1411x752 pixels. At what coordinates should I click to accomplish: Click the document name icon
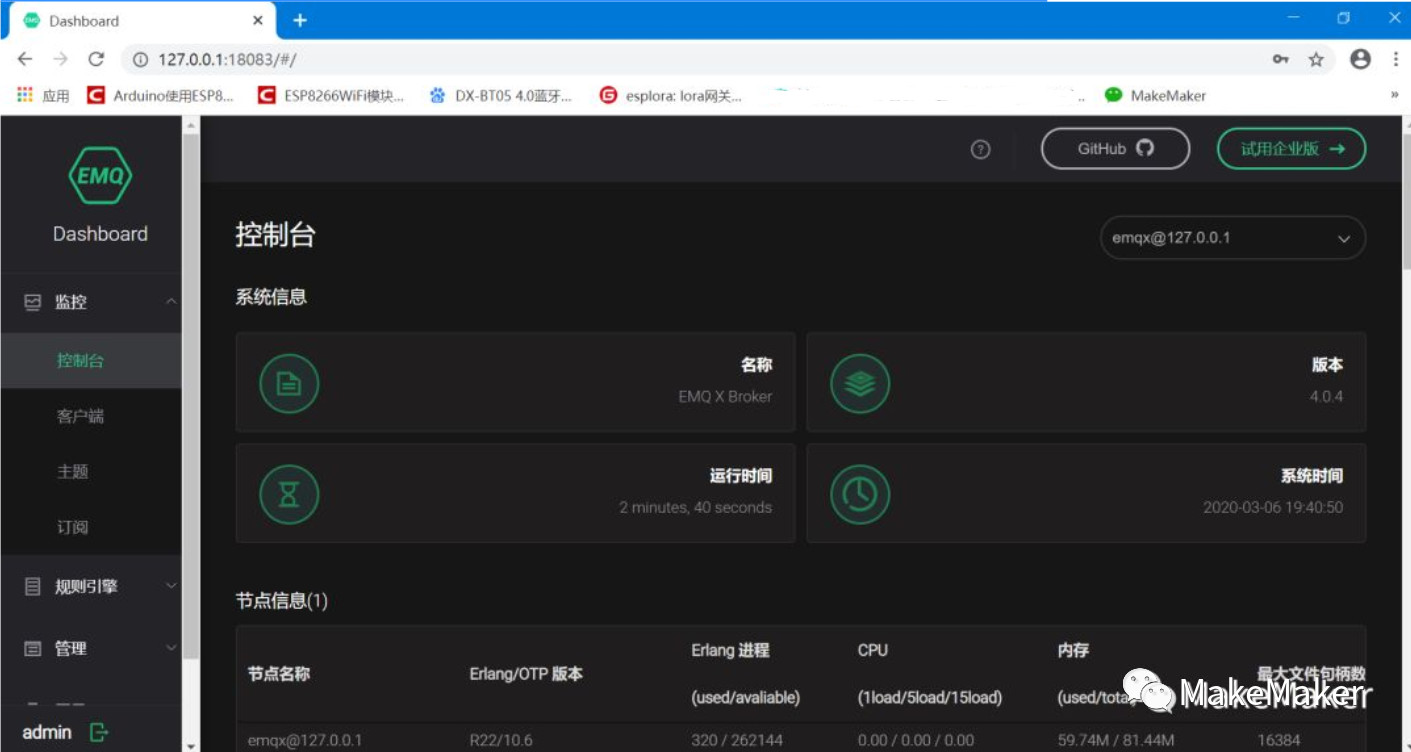pos(289,383)
